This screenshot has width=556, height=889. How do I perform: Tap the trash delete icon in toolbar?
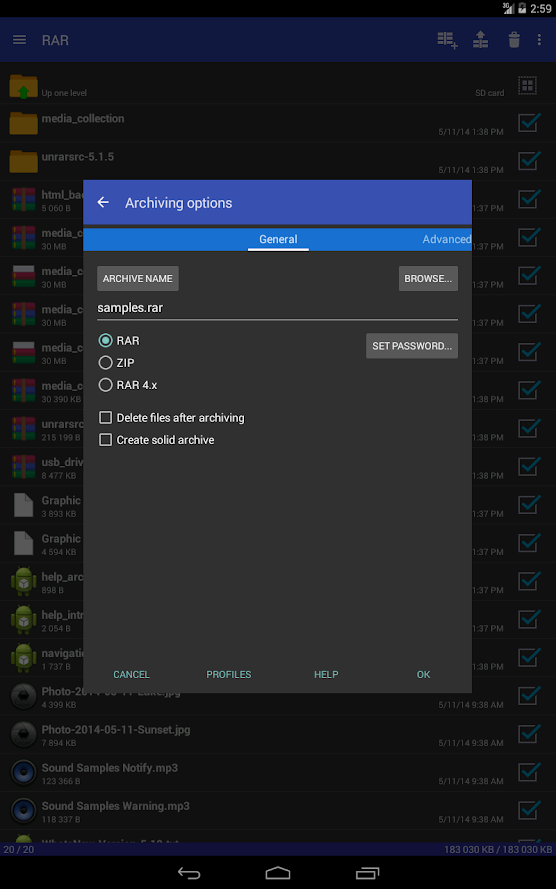click(x=514, y=40)
